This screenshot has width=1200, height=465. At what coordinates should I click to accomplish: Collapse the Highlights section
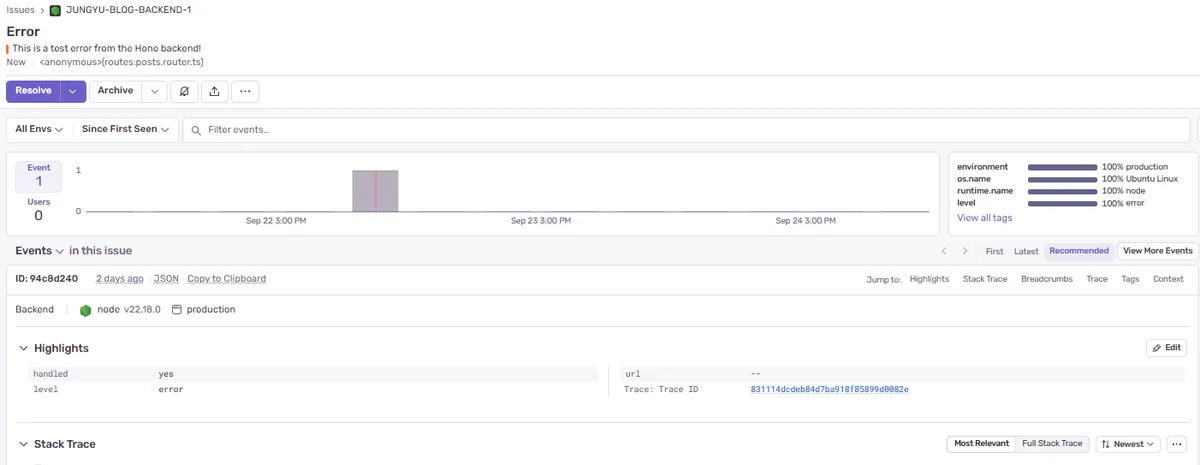tap(24, 348)
